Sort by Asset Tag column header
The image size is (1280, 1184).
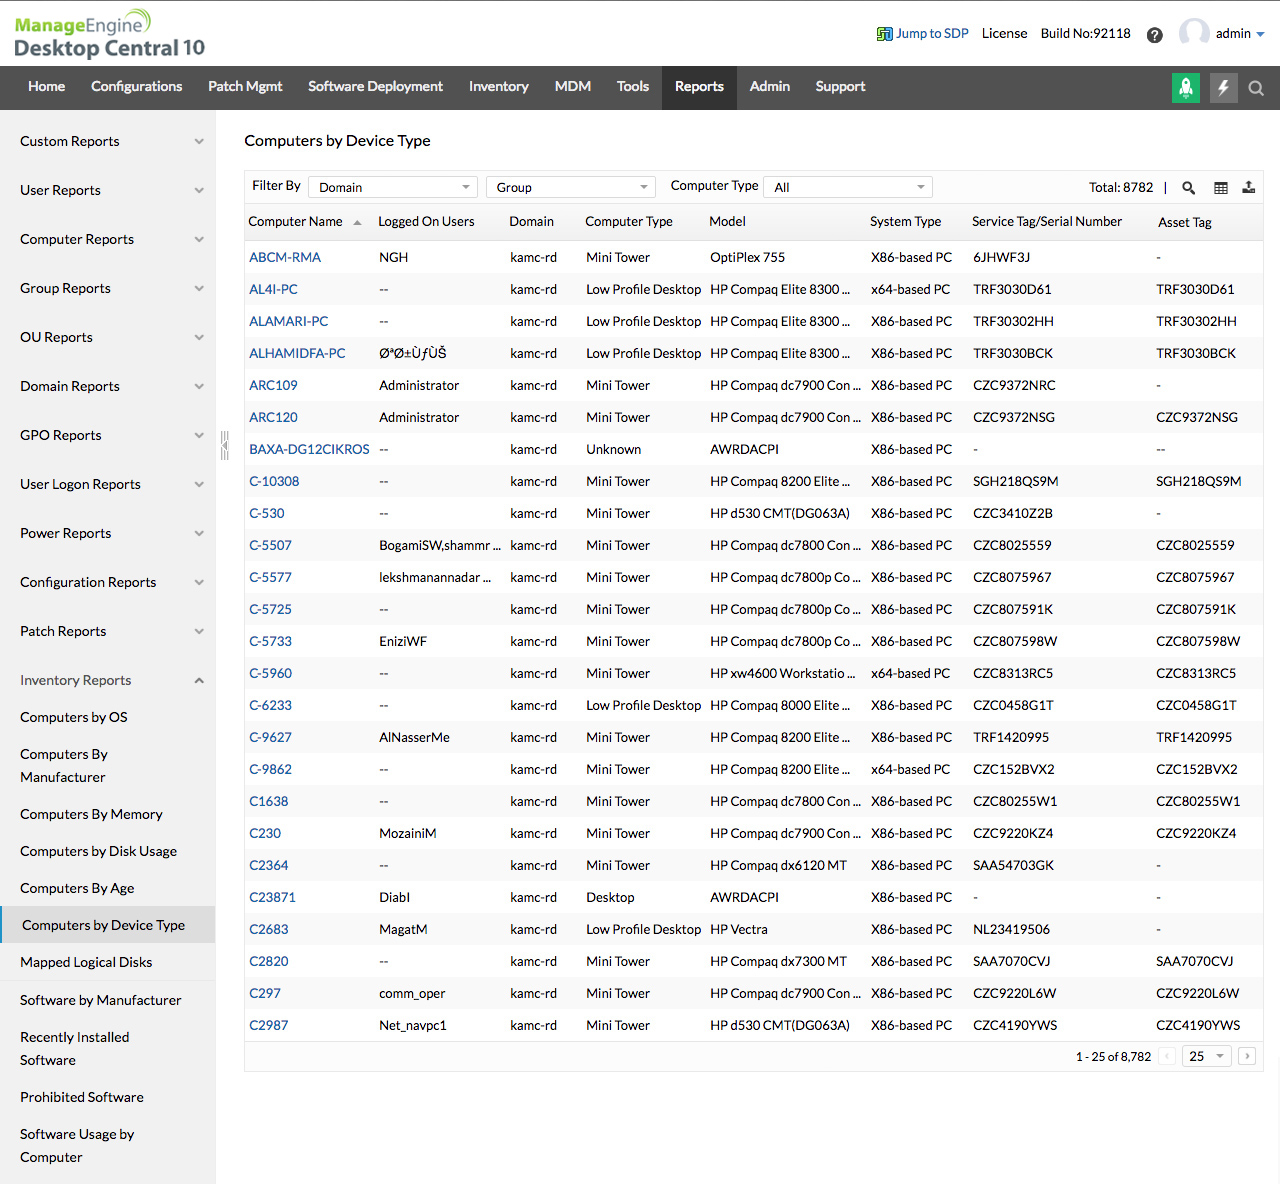click(1185, 222)
